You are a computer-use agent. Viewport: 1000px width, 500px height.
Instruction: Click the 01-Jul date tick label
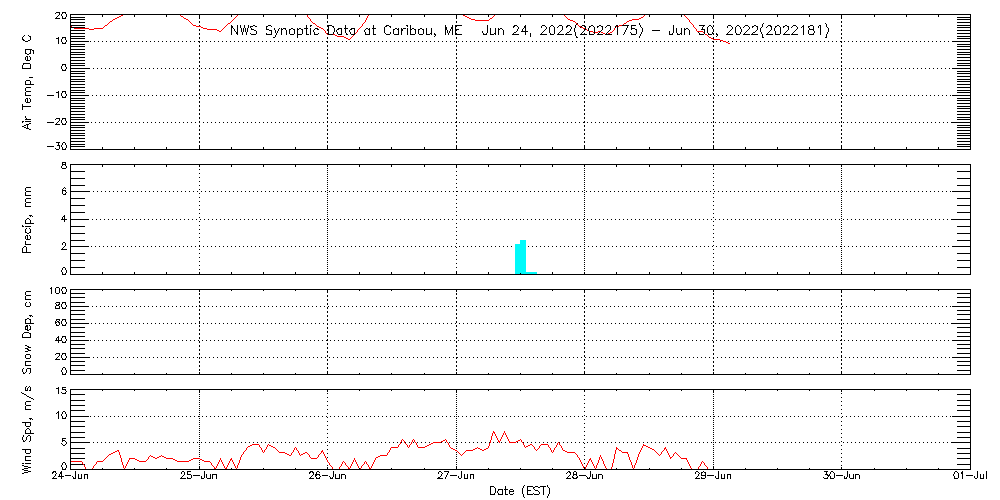969,478
